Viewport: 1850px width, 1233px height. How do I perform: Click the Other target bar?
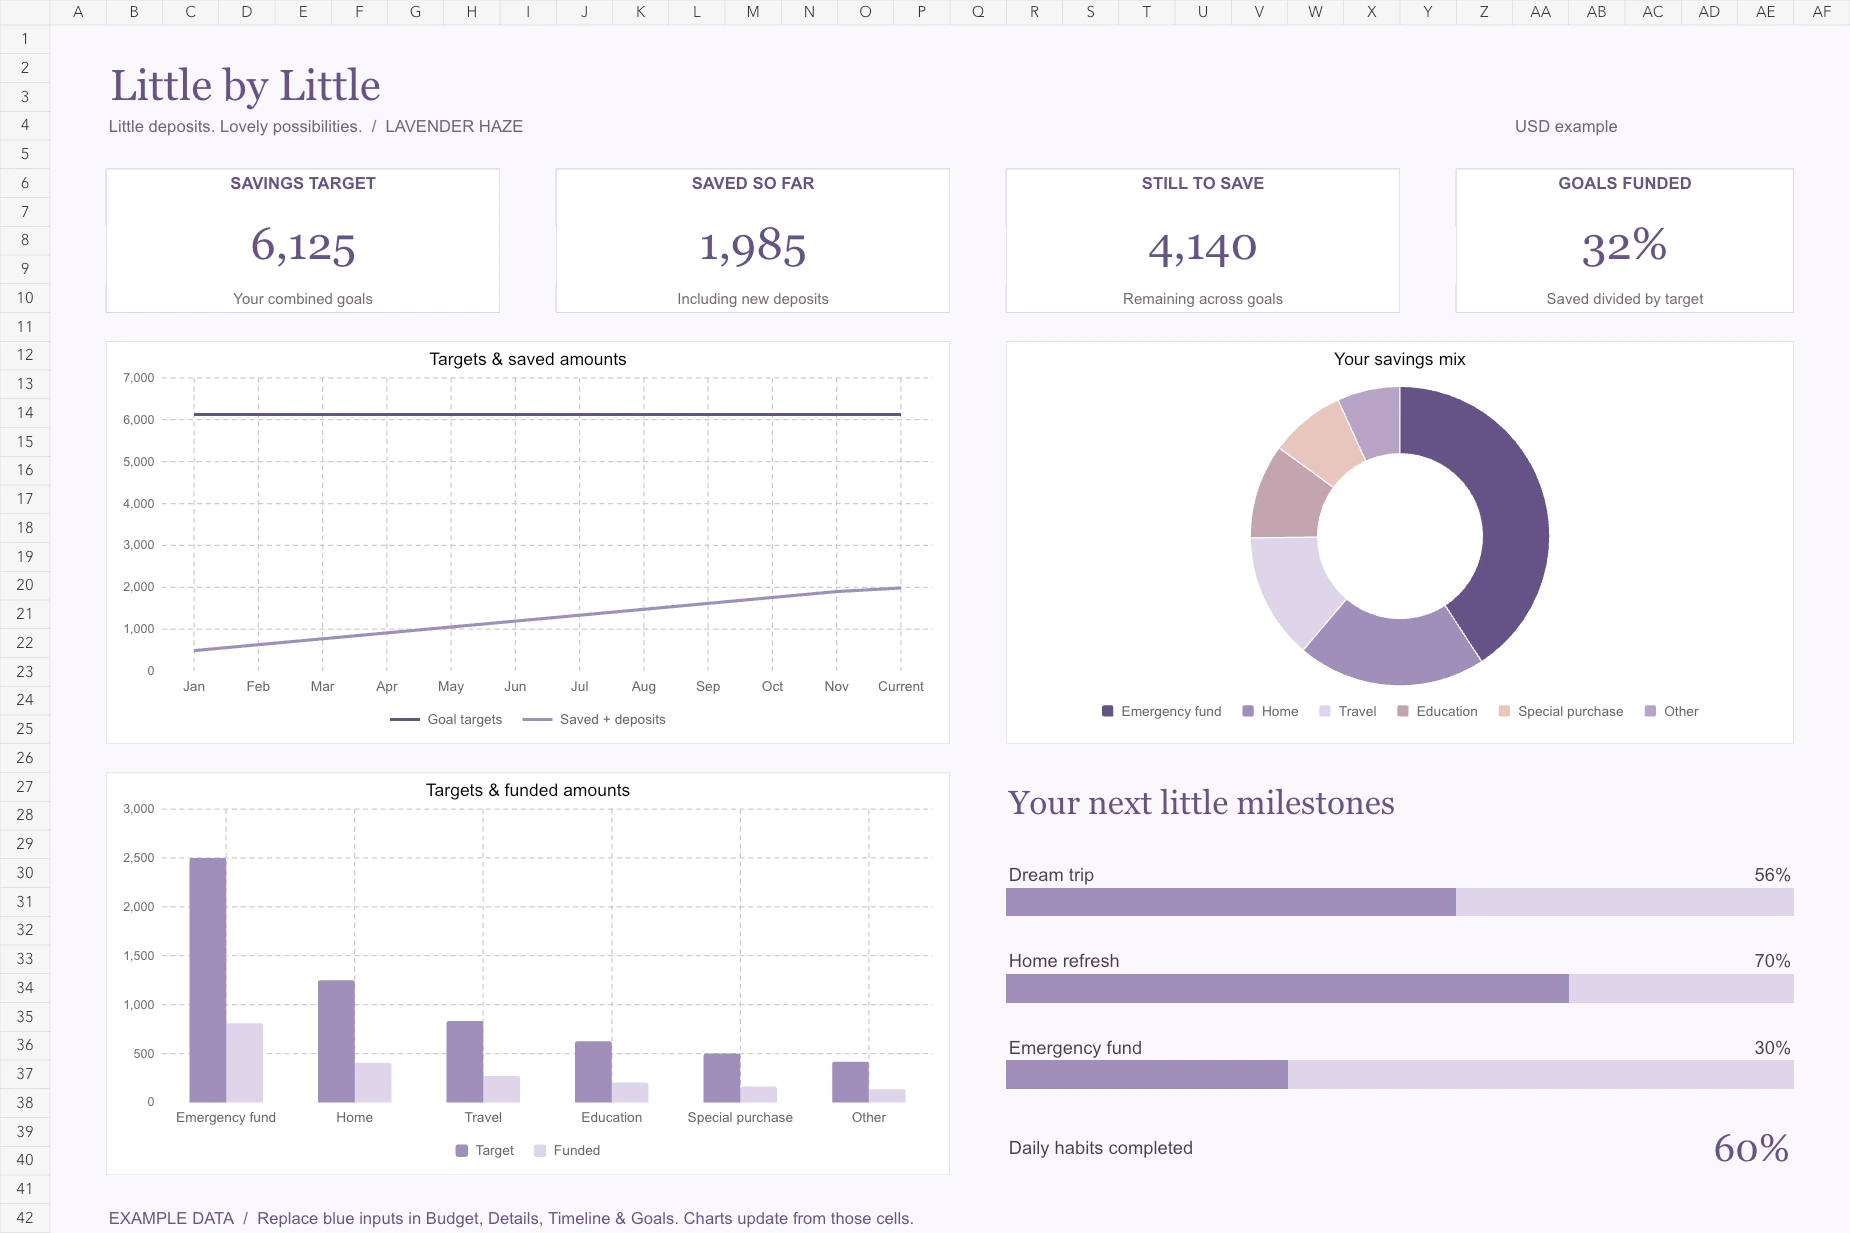pyautogui.click(x=850, y=1082)
